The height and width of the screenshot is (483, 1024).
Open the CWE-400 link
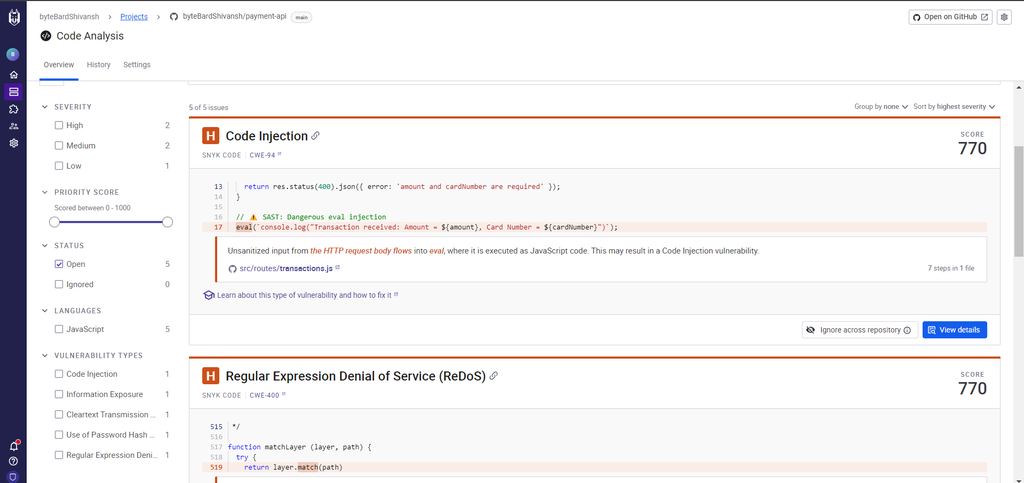pos(267,395)
